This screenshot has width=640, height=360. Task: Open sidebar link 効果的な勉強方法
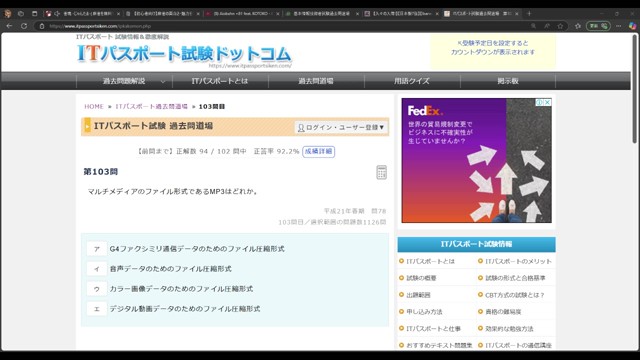[x=509, y=329]
